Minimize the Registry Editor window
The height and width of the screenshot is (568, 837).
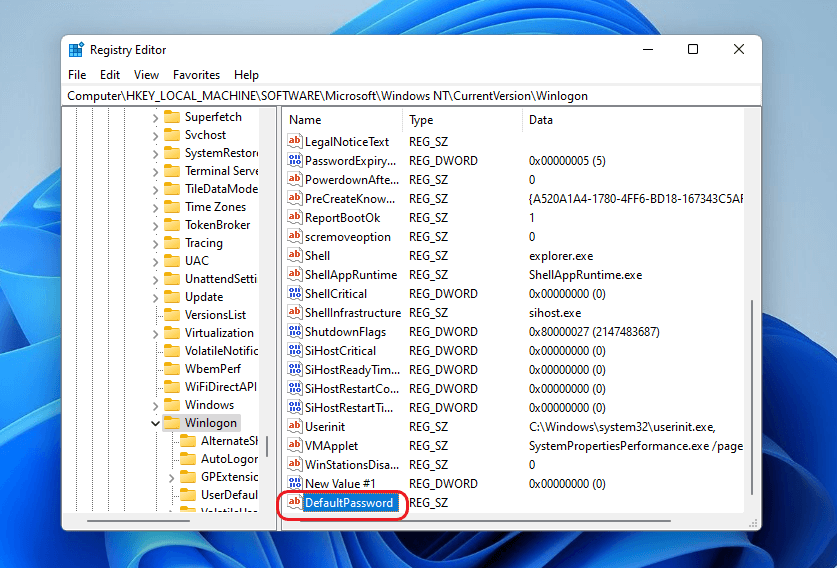tap(648, 49)
